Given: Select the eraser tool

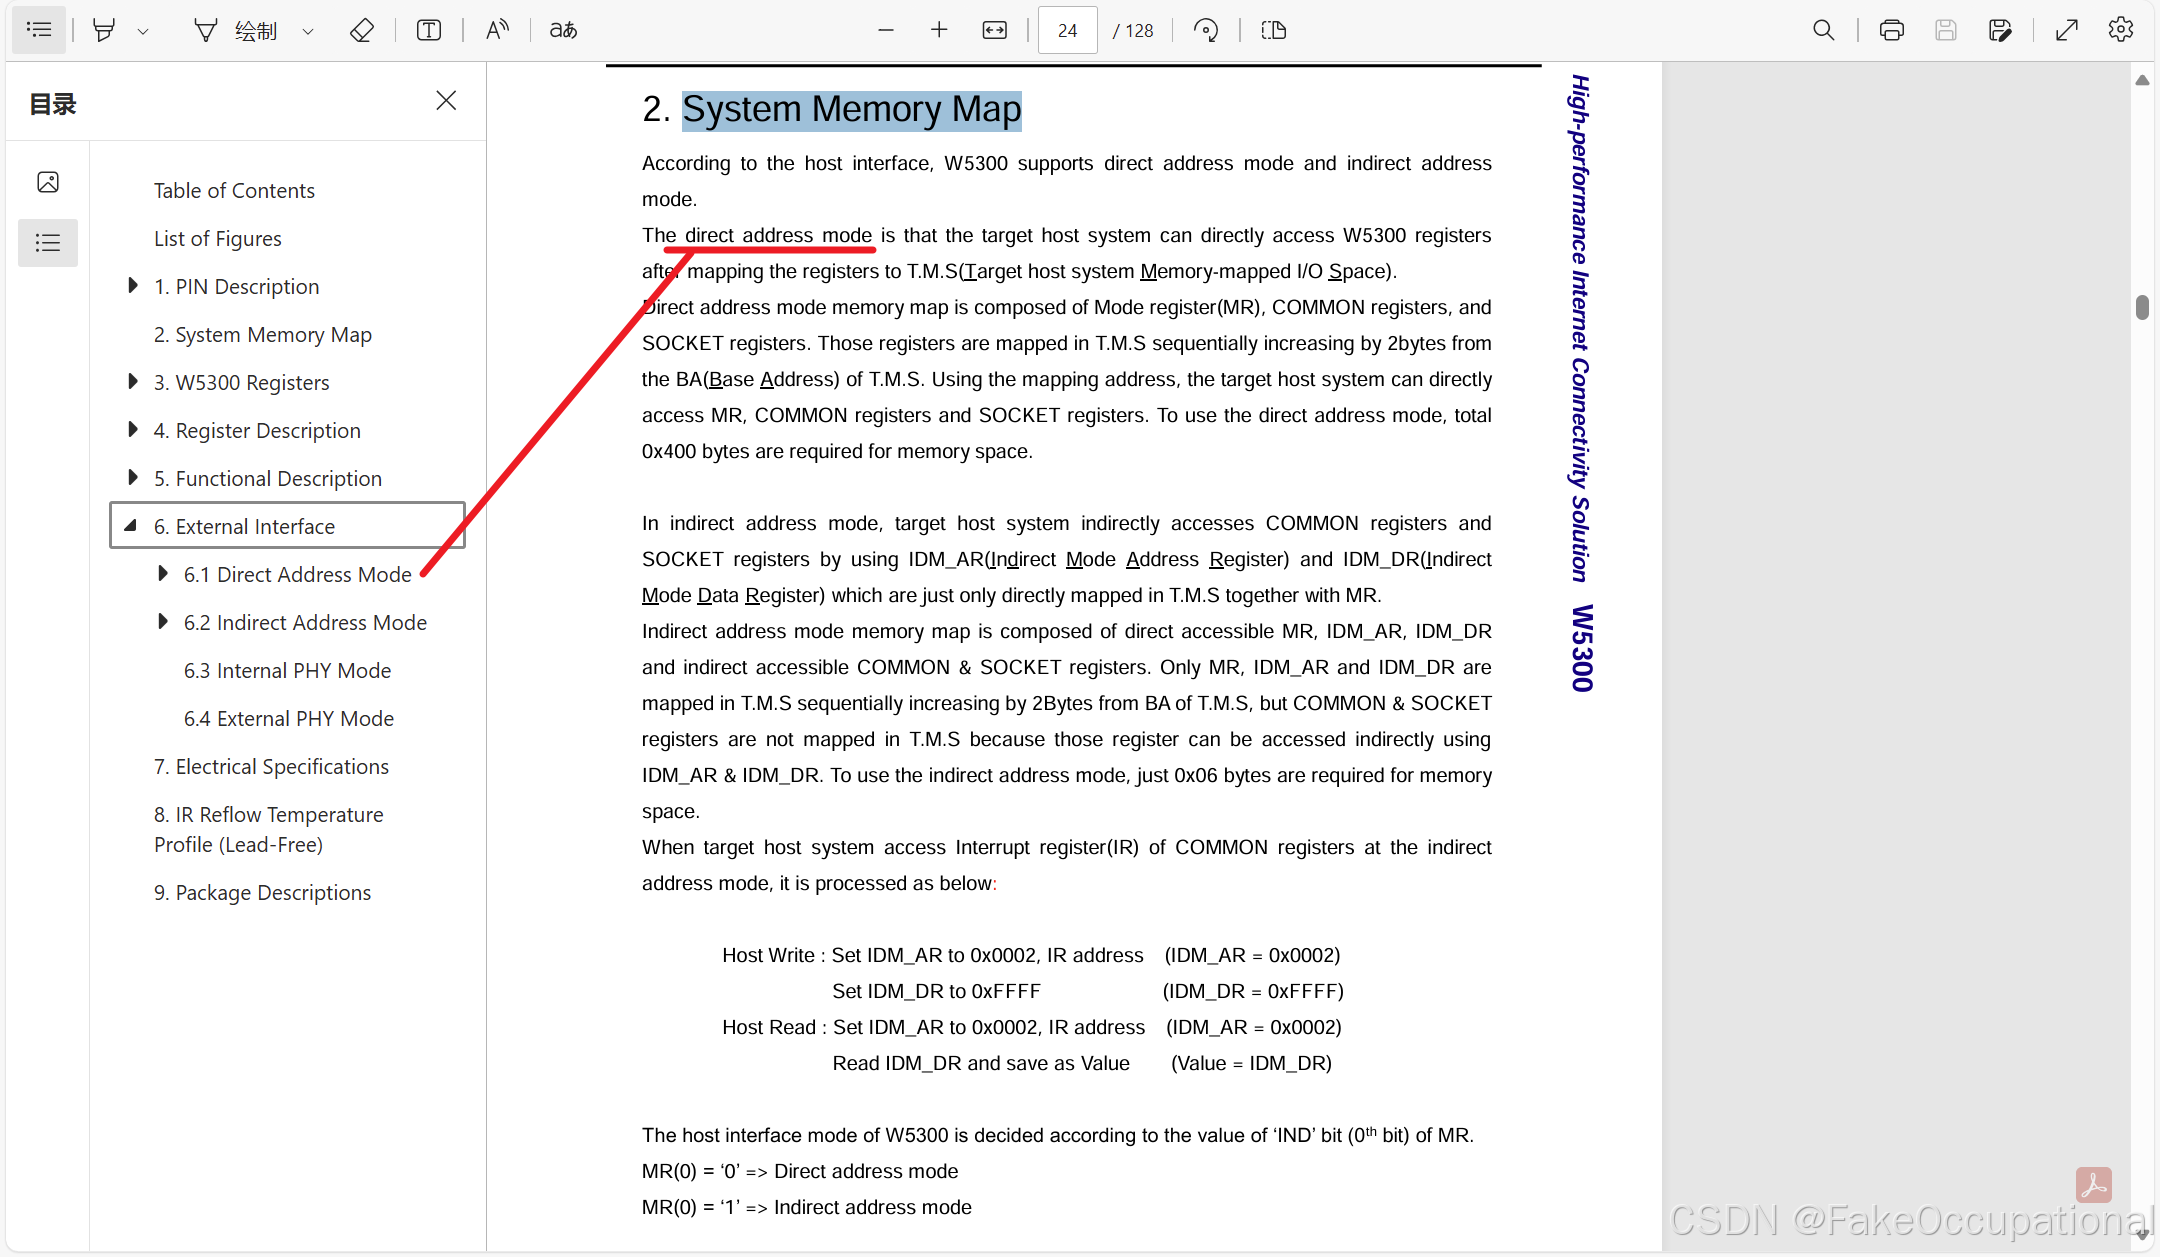Looking at the screenshot, I should click(x=362, y=30).
